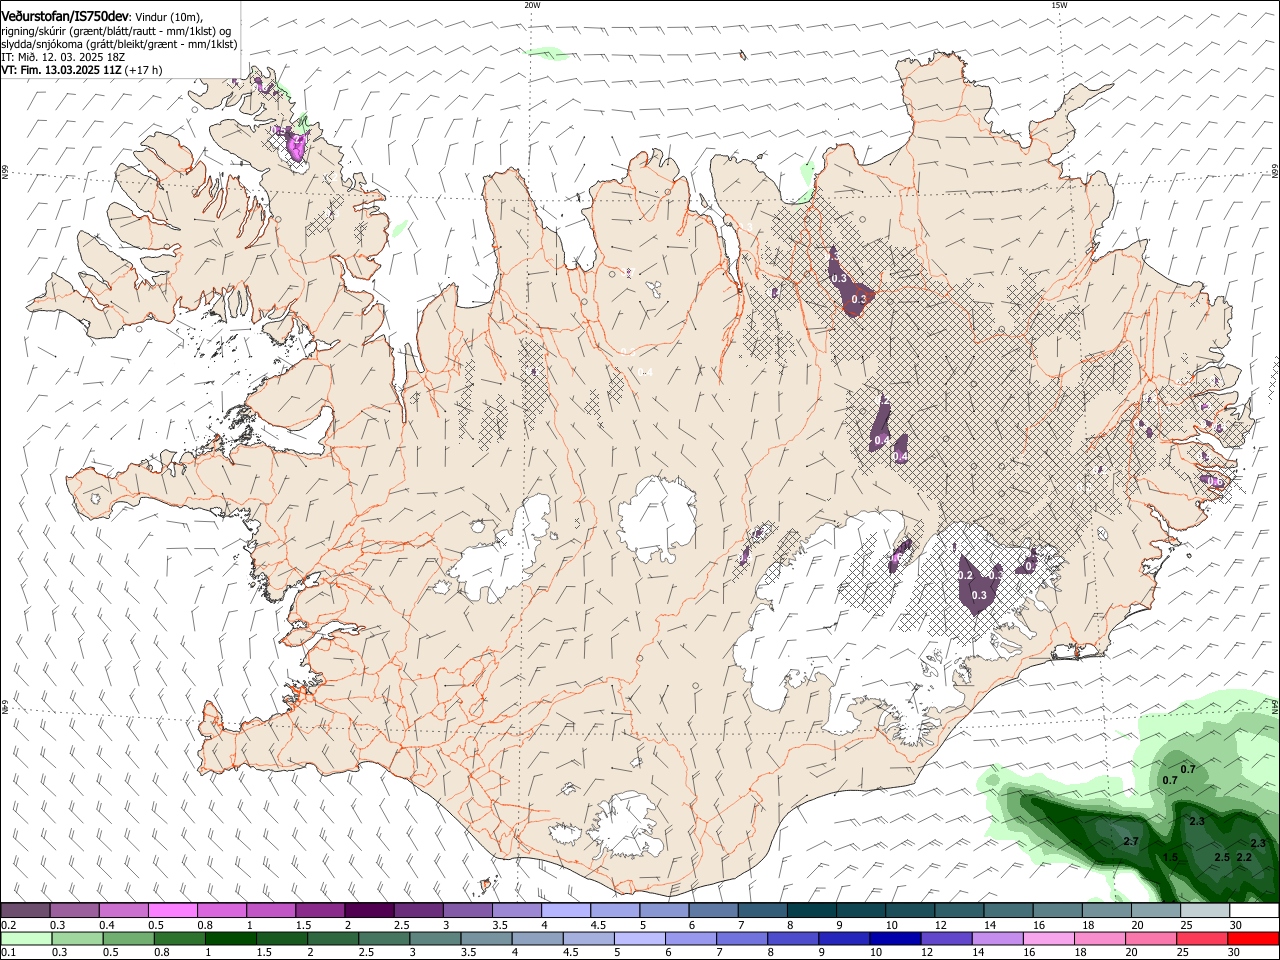Click the 'IT: Mið. 12. 03. 2025 18Z' initialization time
The height and width of the screenshot is (960, 1280).
61,57
